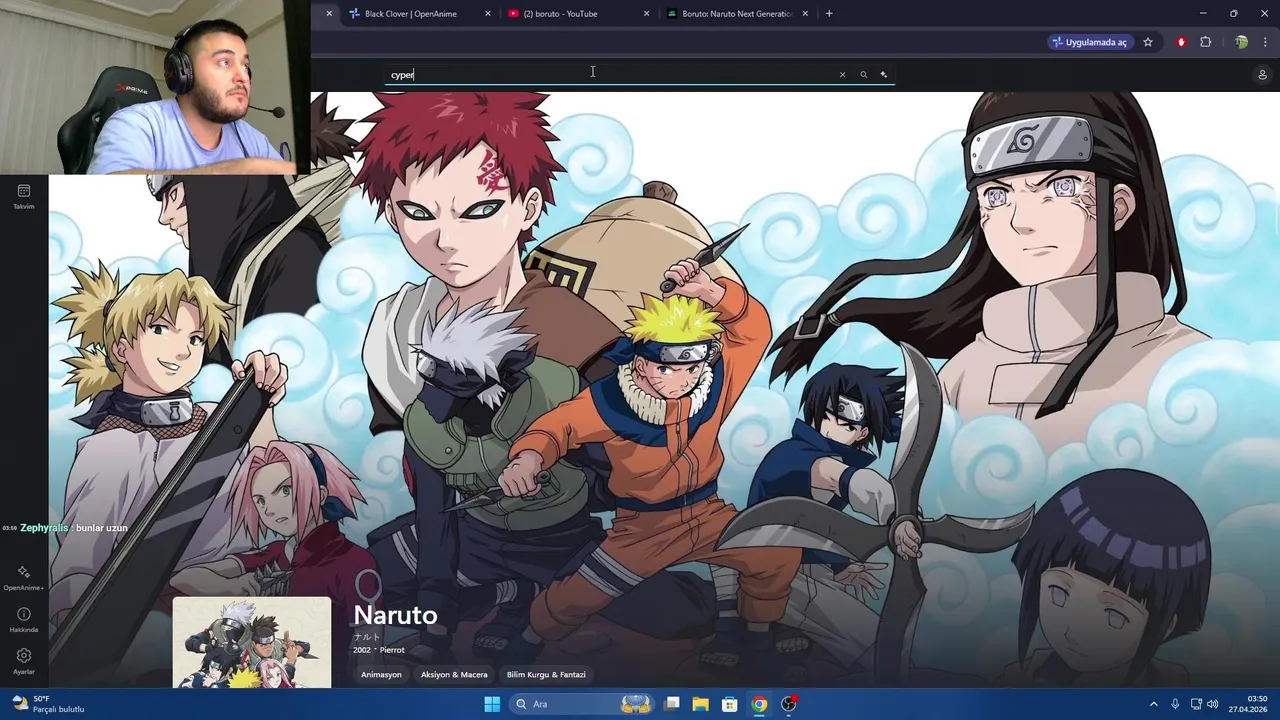Select the Animasyon genre tag
This screenshot has height=720, width=1280.
(x=381, y=675)
